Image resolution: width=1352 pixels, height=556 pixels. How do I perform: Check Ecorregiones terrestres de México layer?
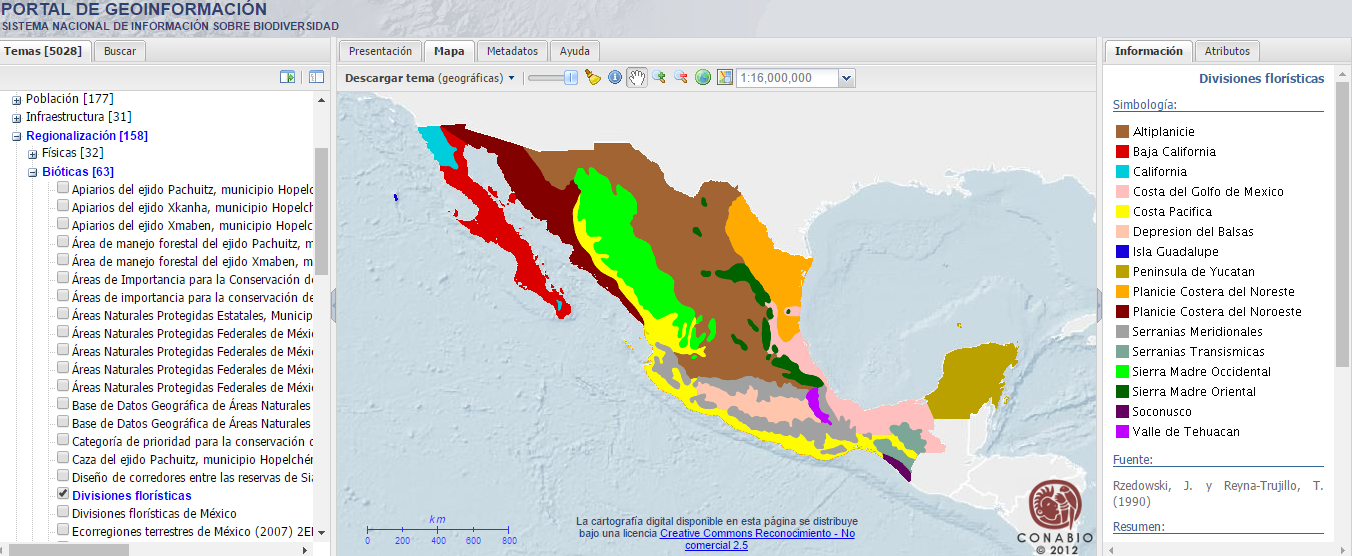(63, 530)
